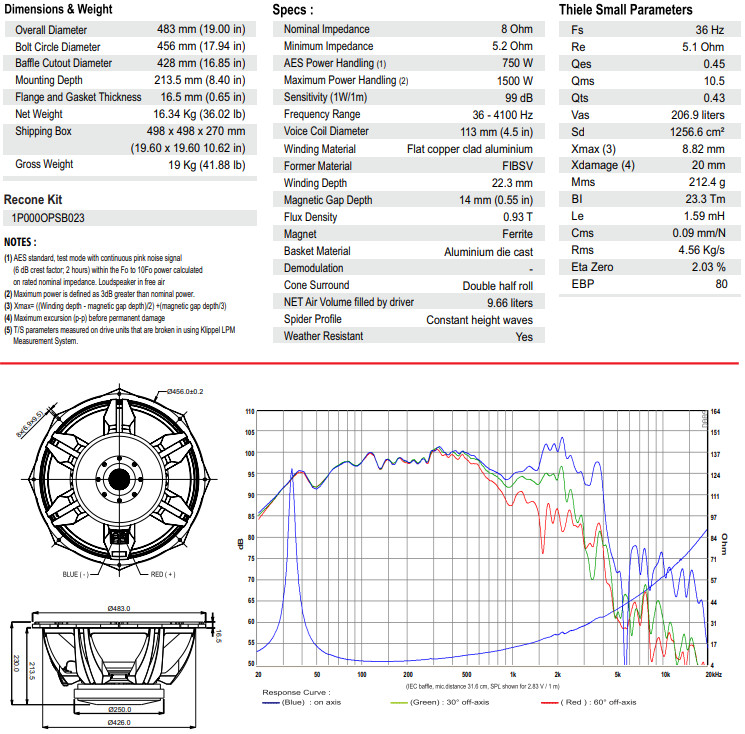
Task: Select the (Green) 30° off-axis legend entry
Action: (x=439, y=702)
